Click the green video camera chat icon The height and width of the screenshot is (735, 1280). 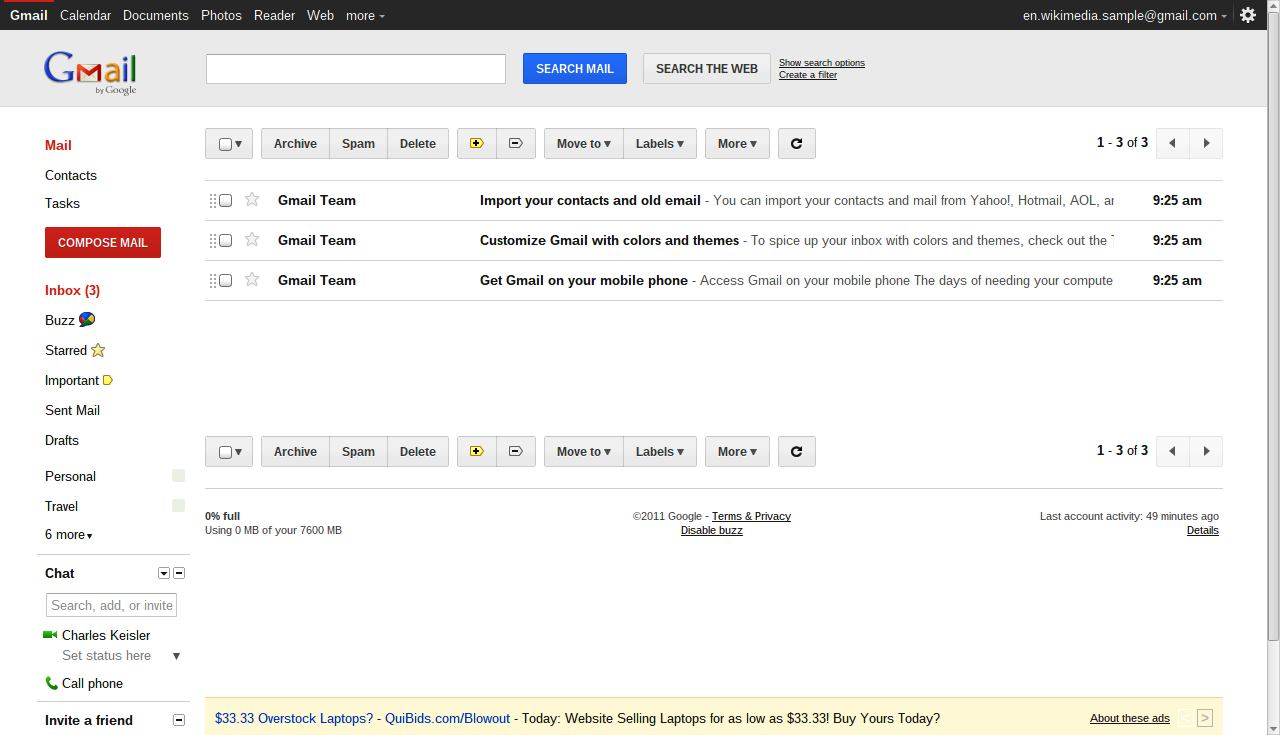tap(50, 635)
